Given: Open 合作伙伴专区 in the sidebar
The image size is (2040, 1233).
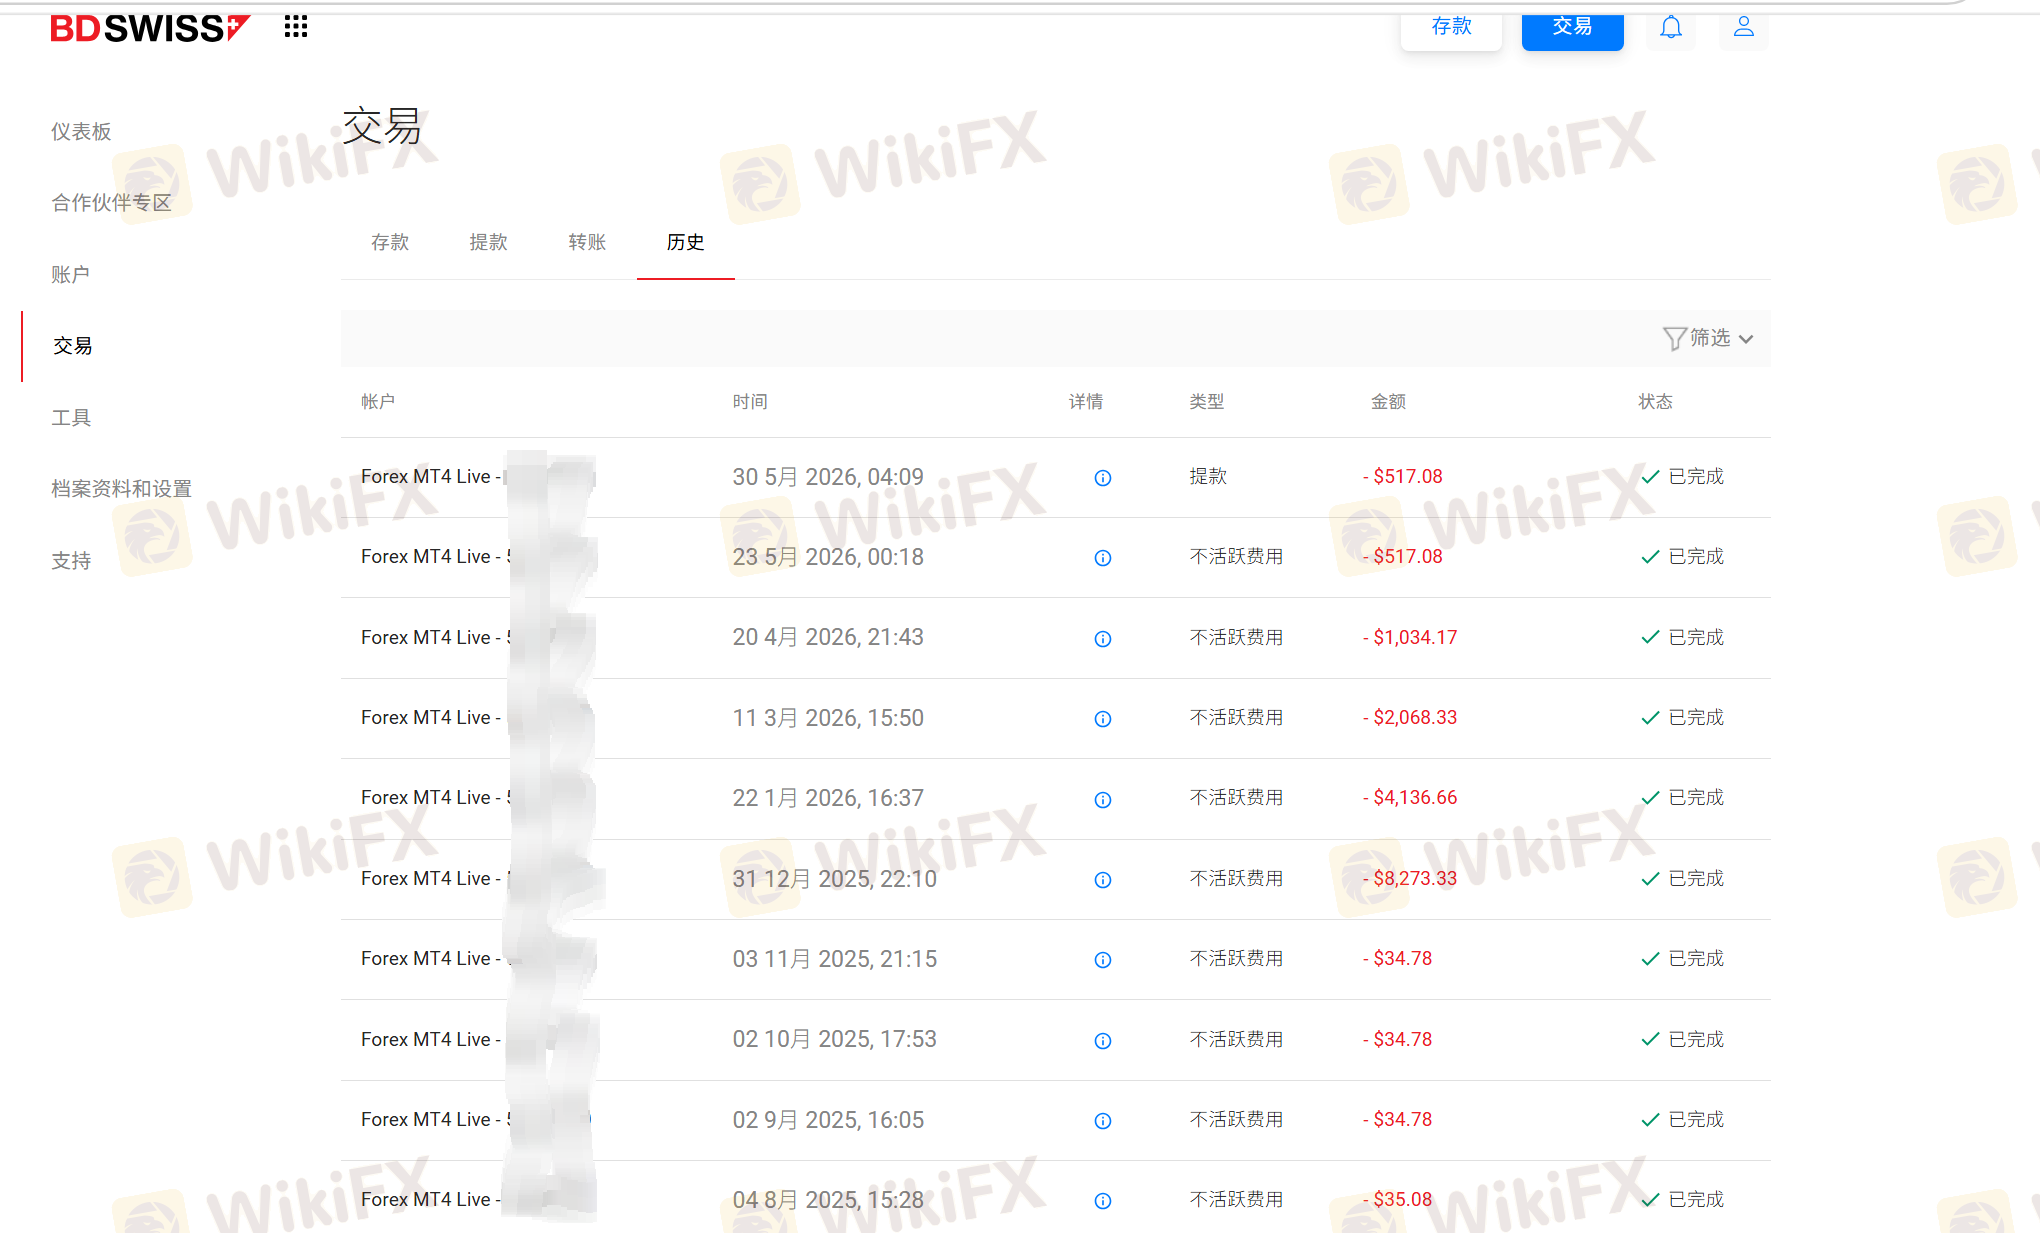Looking at the screenshot, I should (111, 203).
